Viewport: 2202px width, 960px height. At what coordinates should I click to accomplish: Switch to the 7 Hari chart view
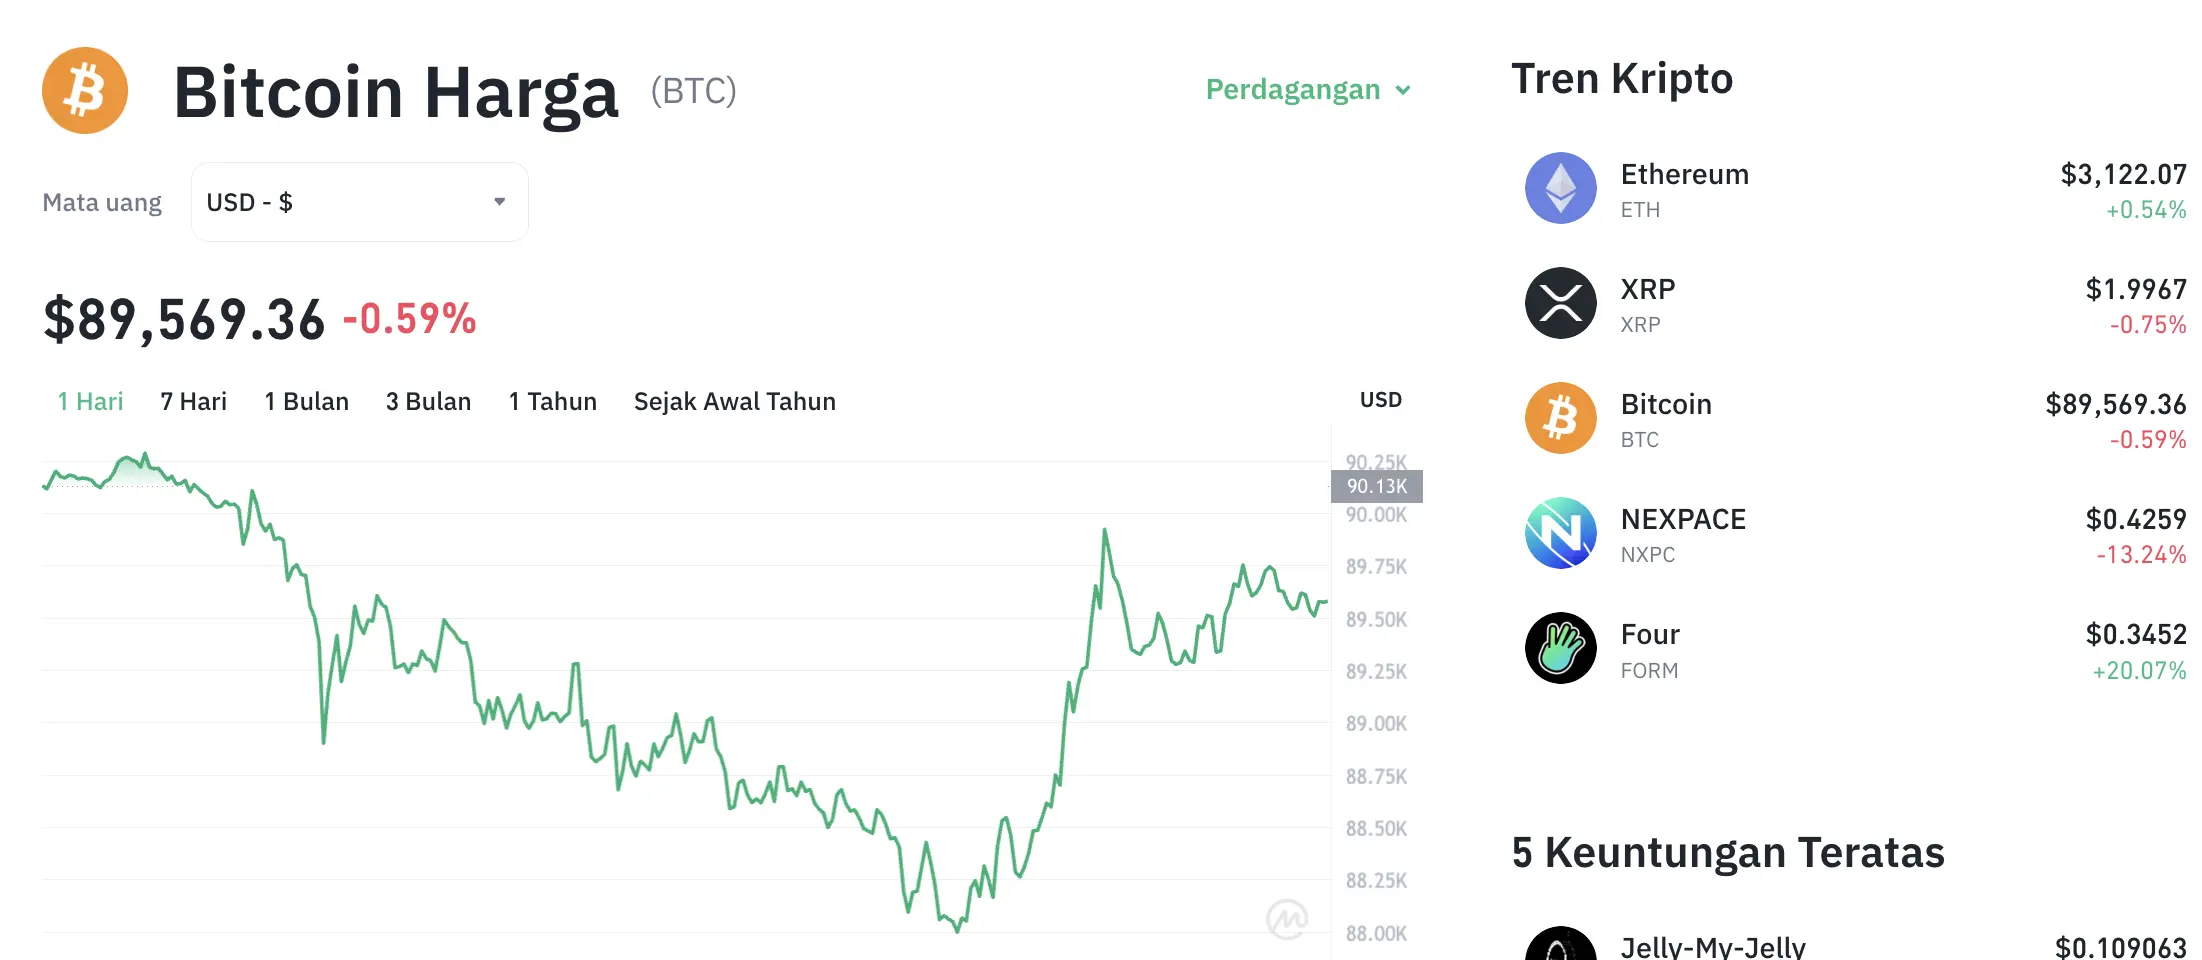193,401
